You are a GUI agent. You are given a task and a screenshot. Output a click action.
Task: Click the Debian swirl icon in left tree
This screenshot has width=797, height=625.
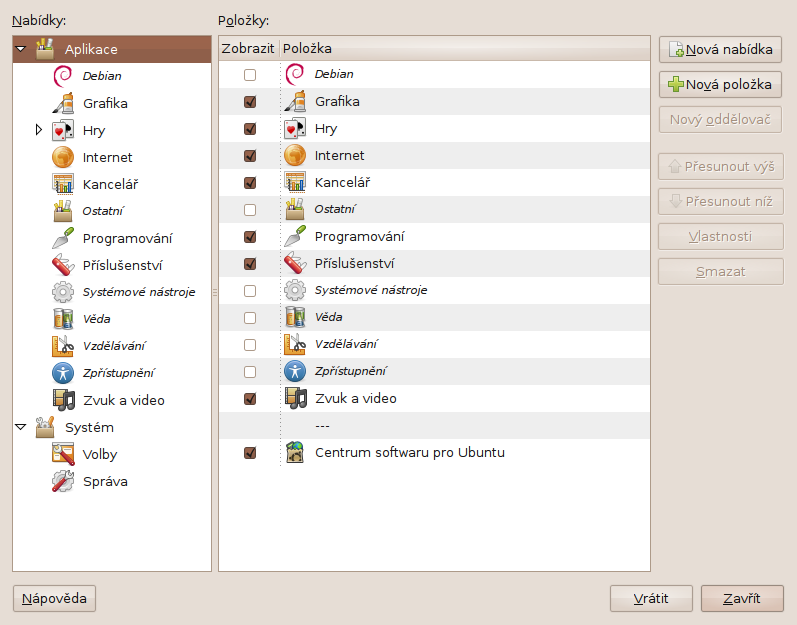click(x=63, y=75)
